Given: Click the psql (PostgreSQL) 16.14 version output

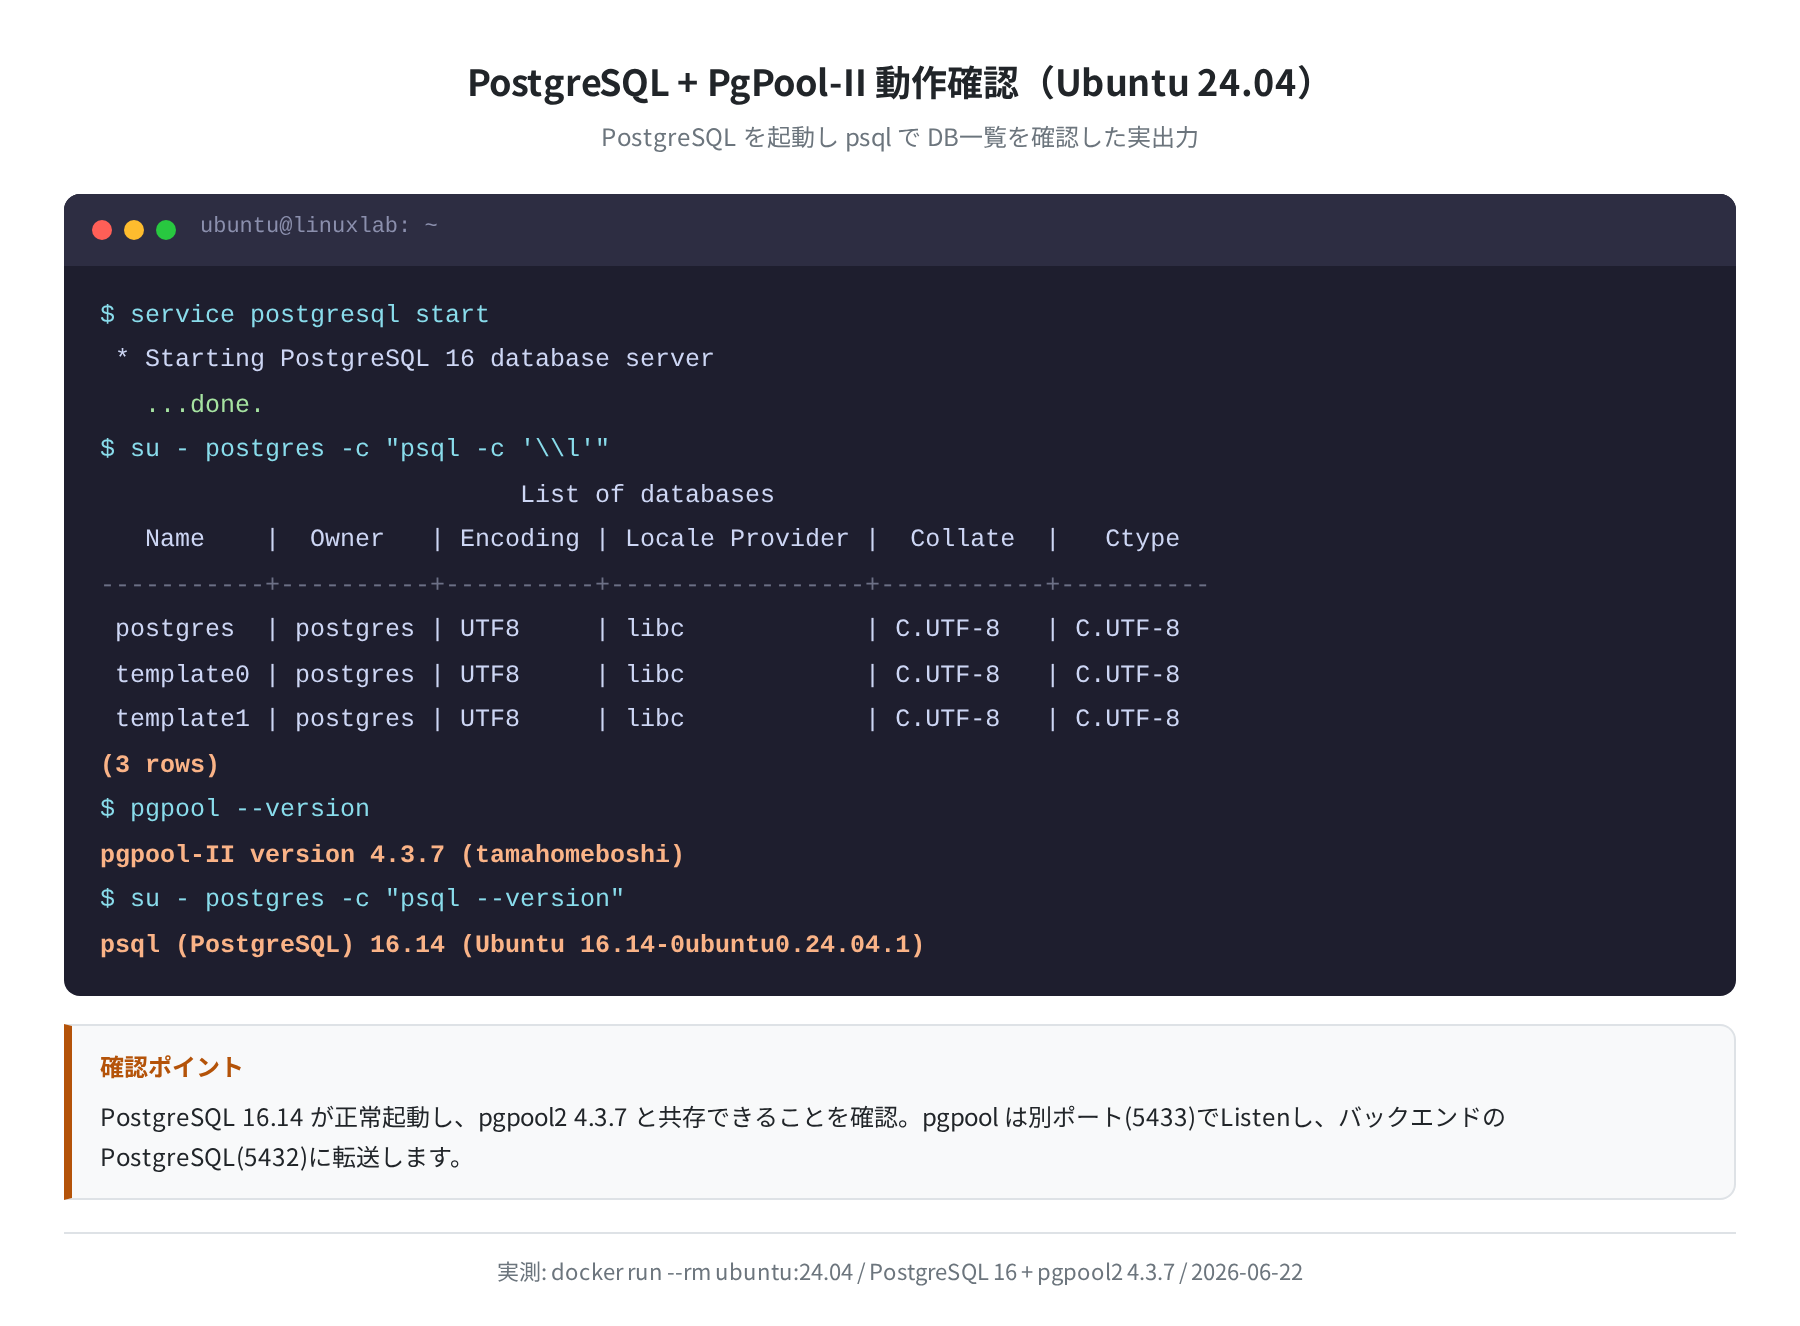Looking at the screenshot, I should [512, 944].
